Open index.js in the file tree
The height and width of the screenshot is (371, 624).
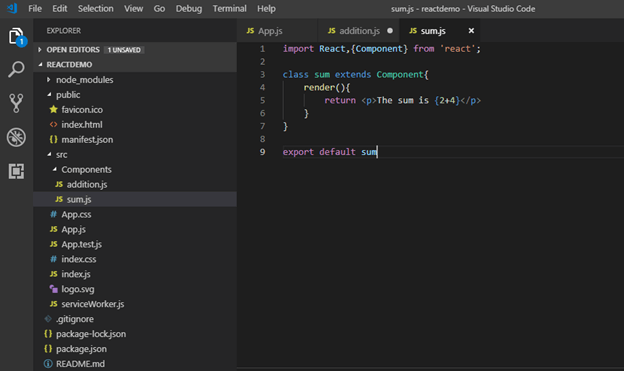(76, 274)
